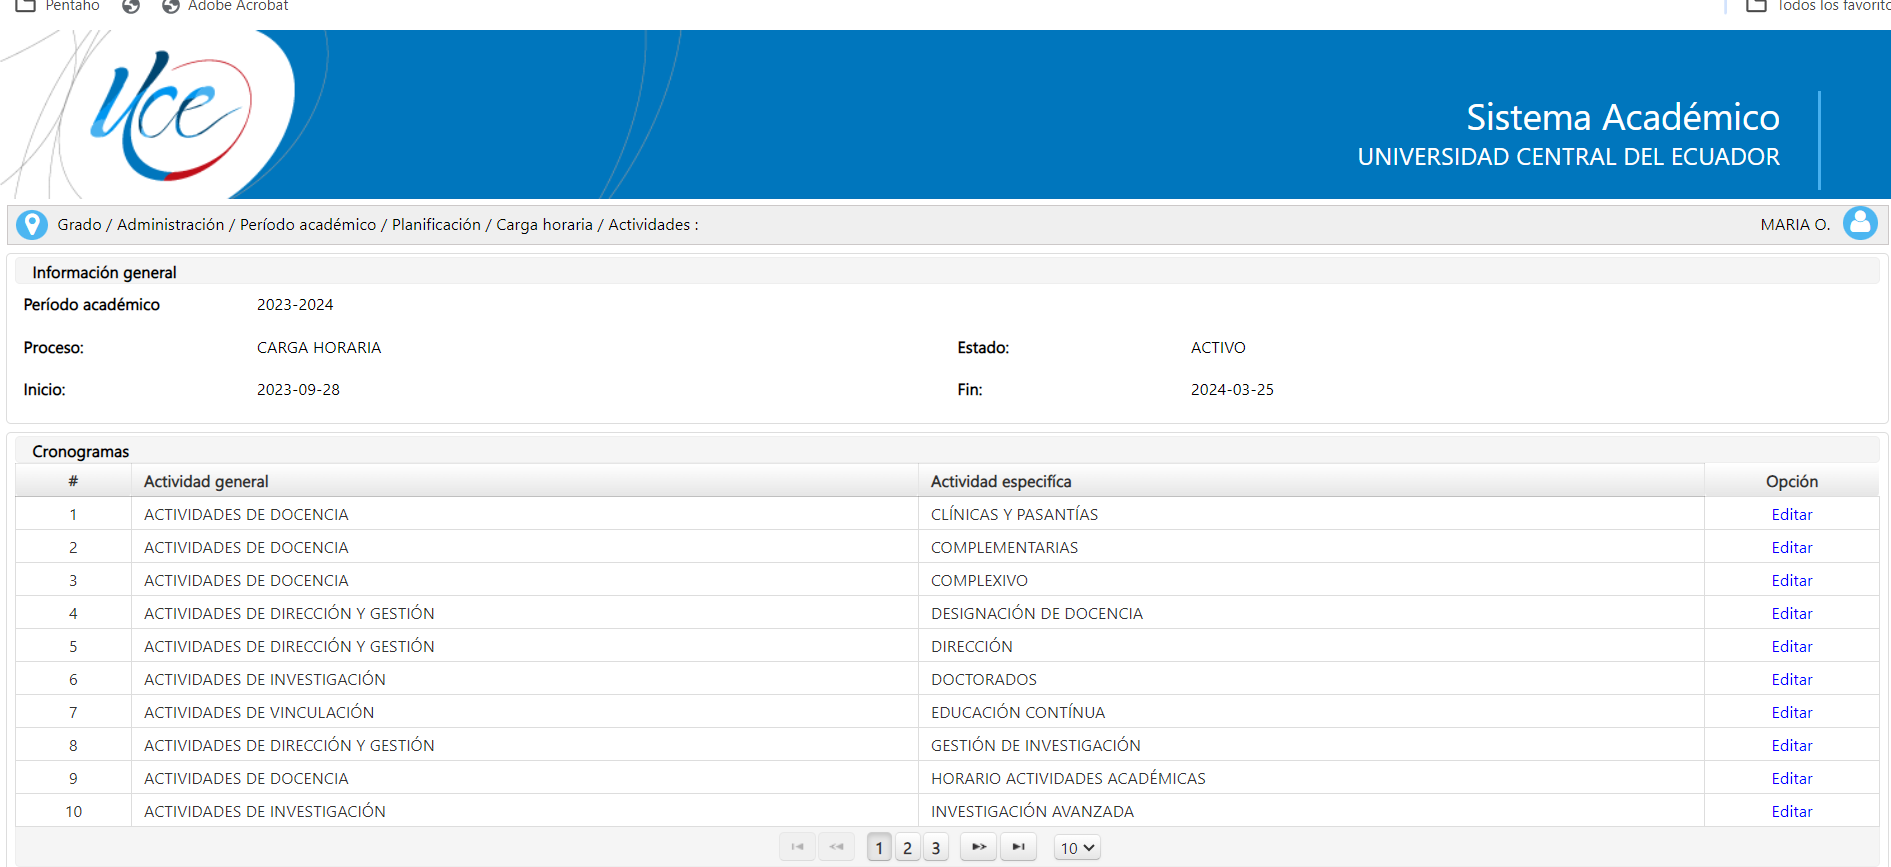Click the Sistema Académico title
1891x867 pixels.
1622,117
